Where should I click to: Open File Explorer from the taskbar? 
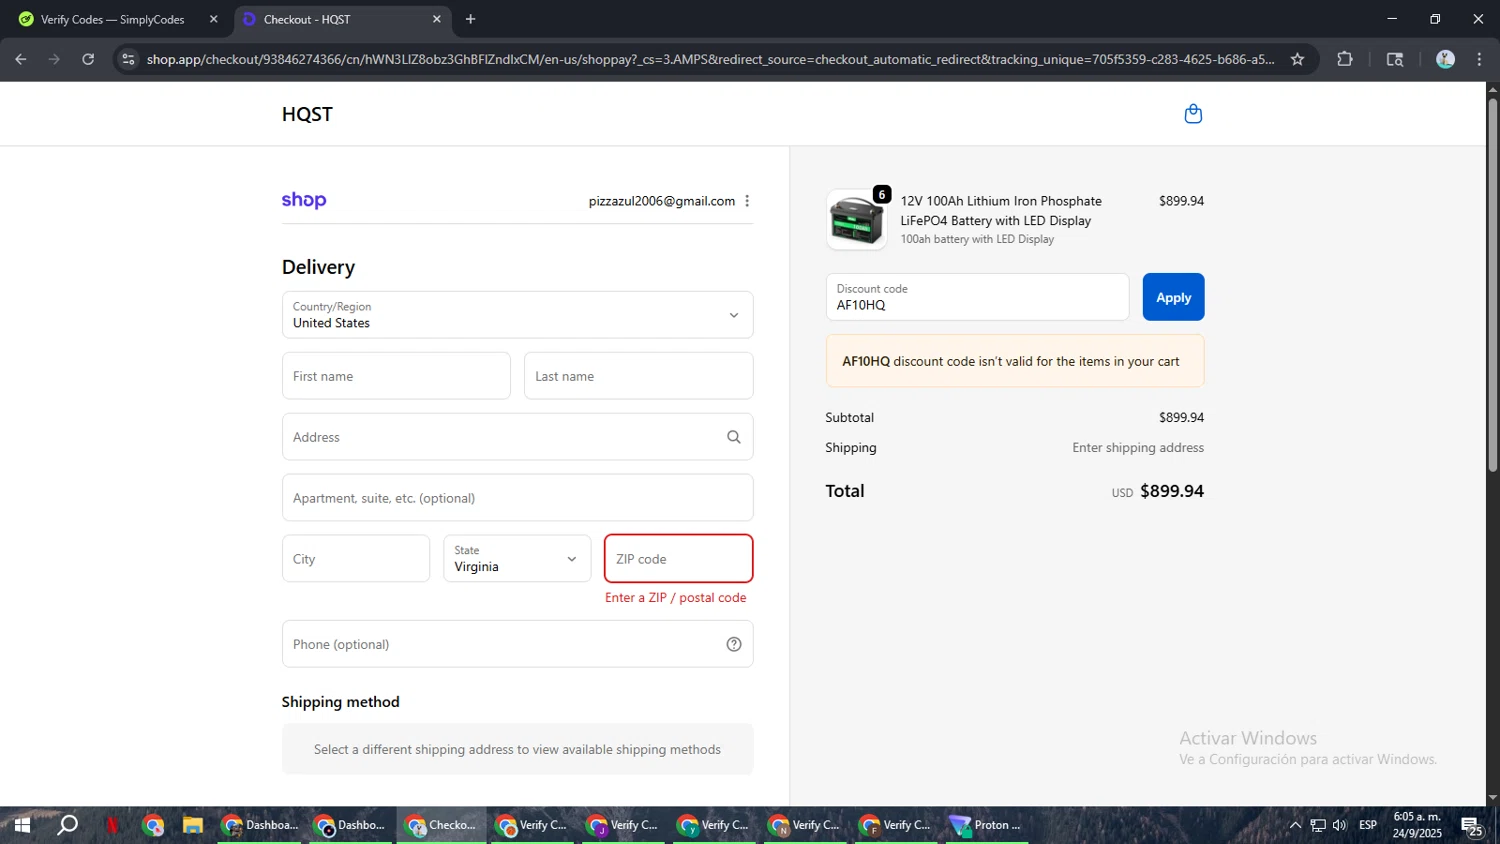pos(193,825)
